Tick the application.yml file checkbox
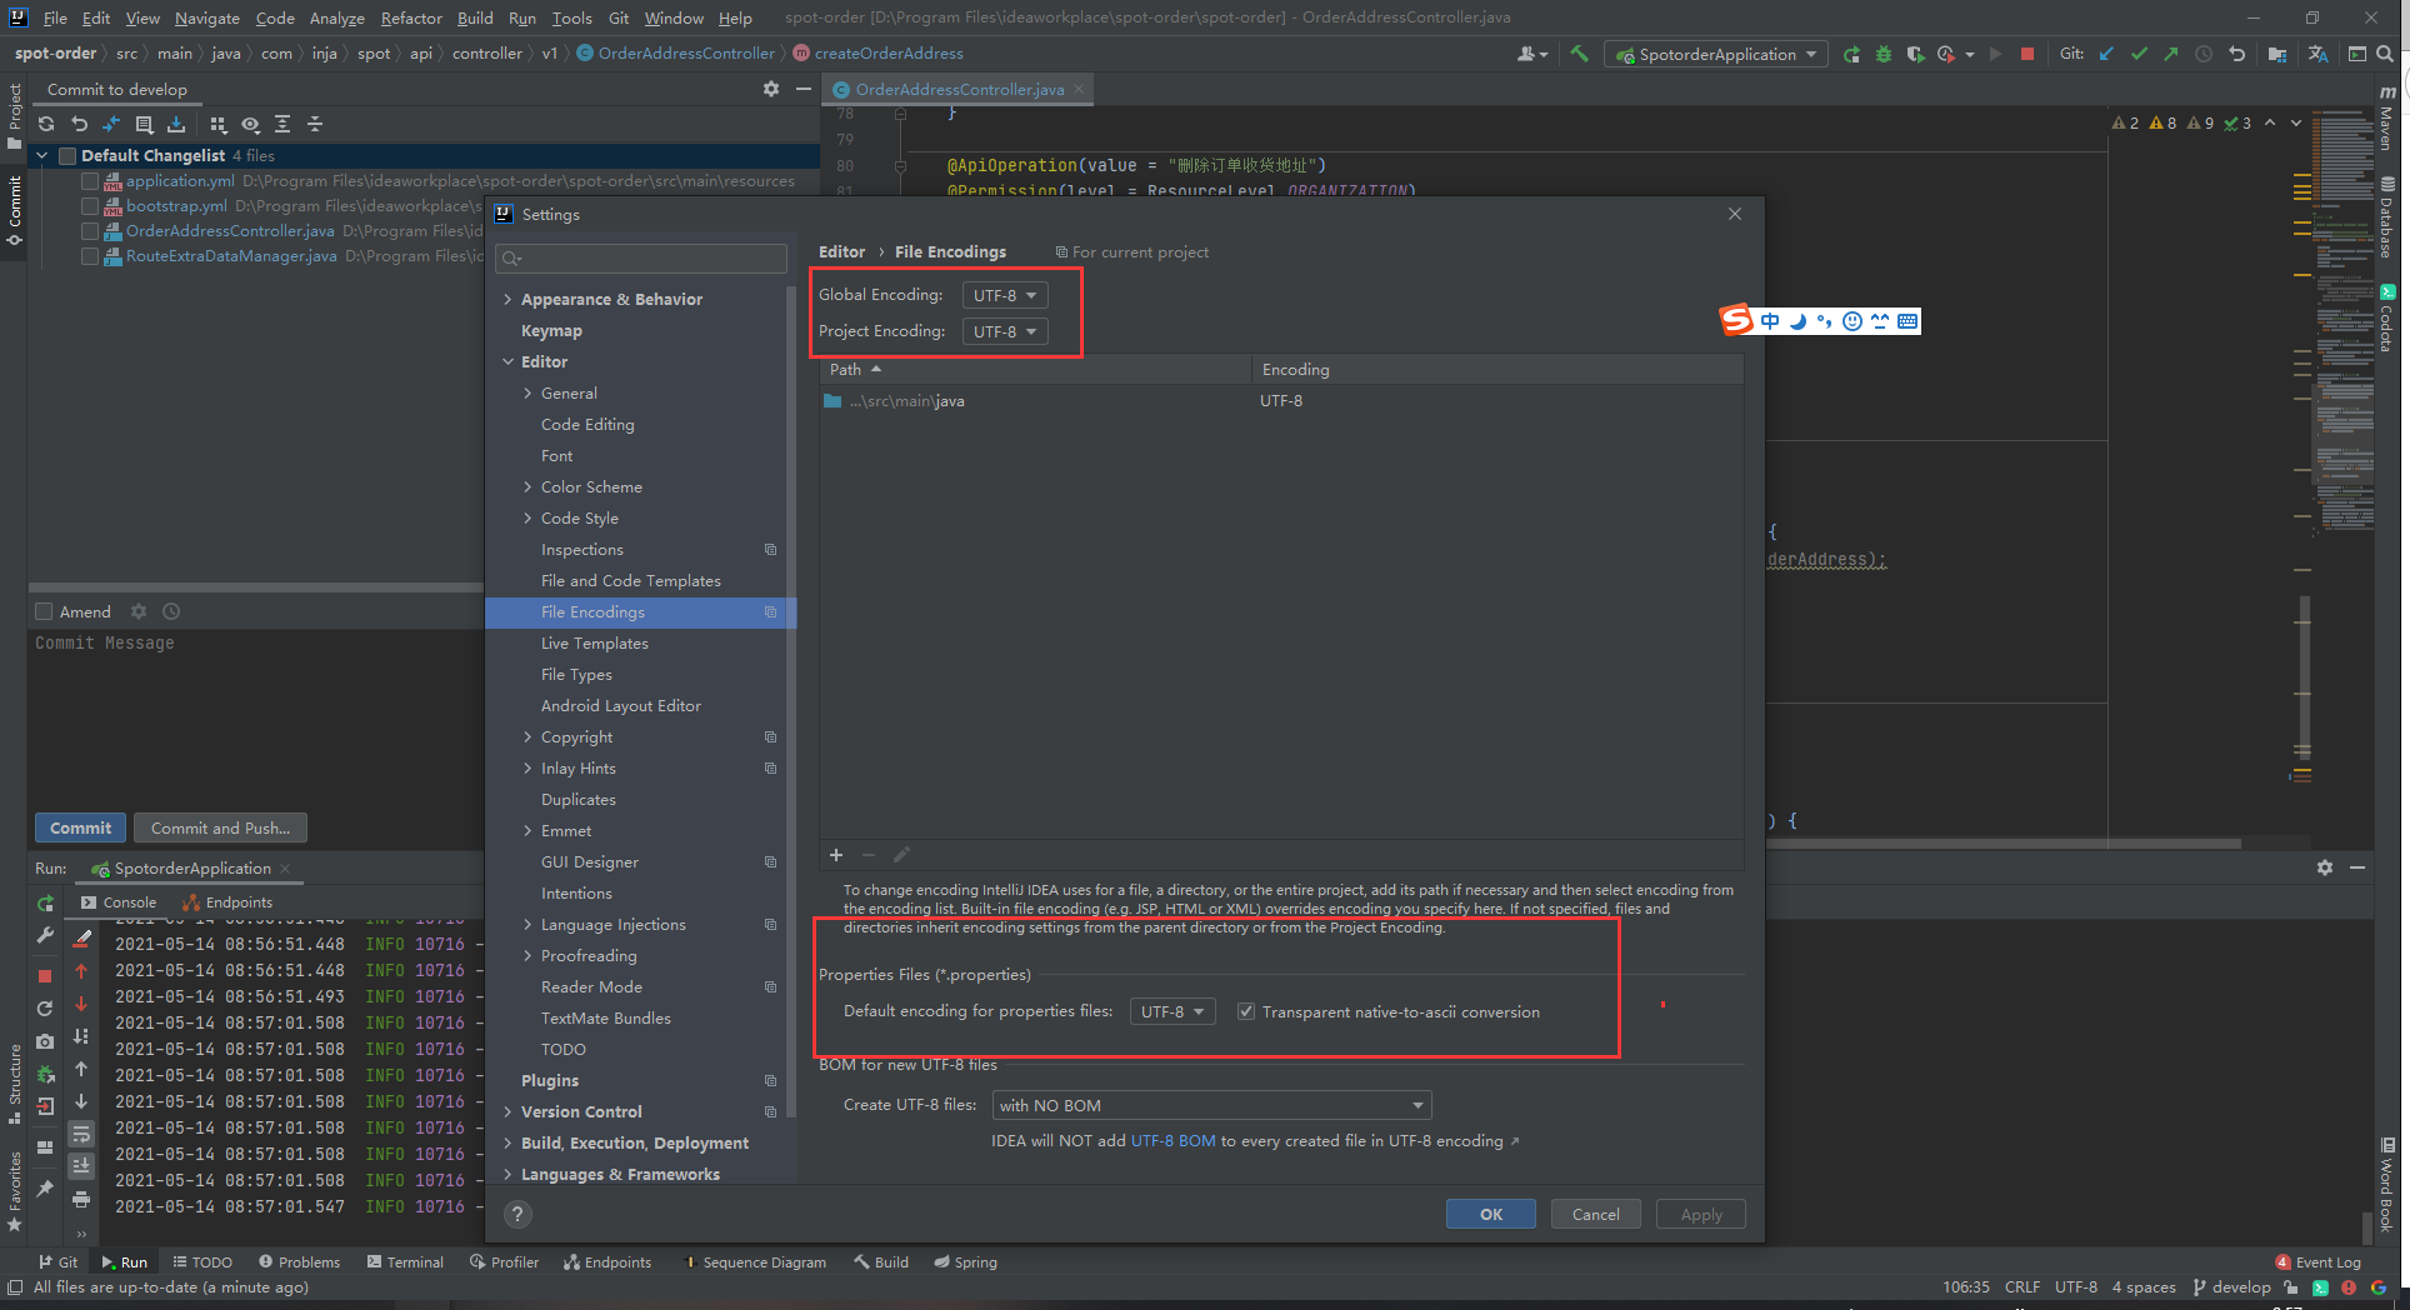2410x1310 pixels. (90, 181)
